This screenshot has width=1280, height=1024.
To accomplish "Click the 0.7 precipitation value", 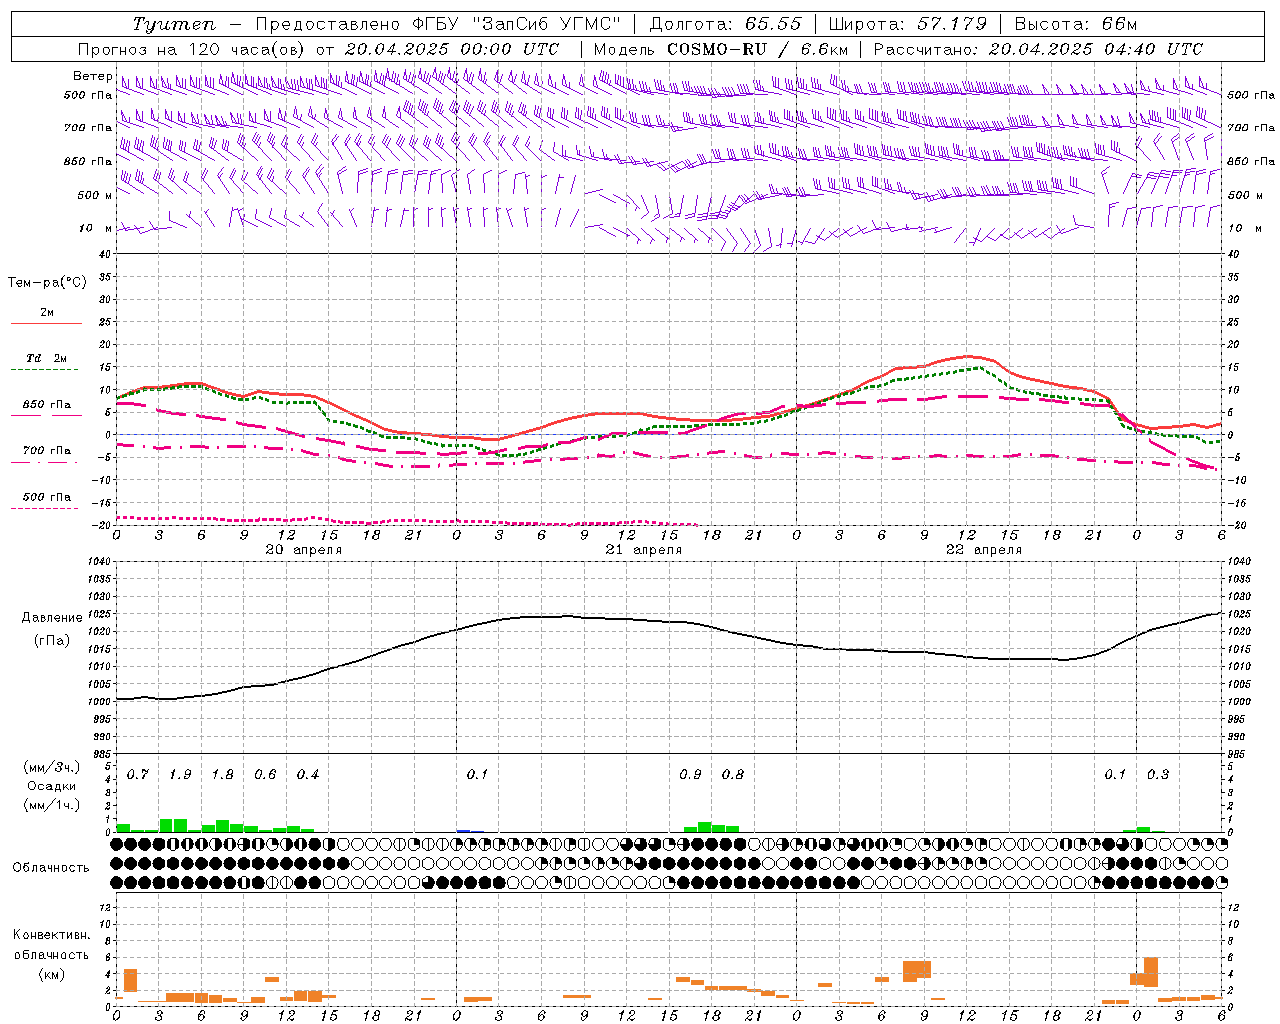I will coord(138,775).
